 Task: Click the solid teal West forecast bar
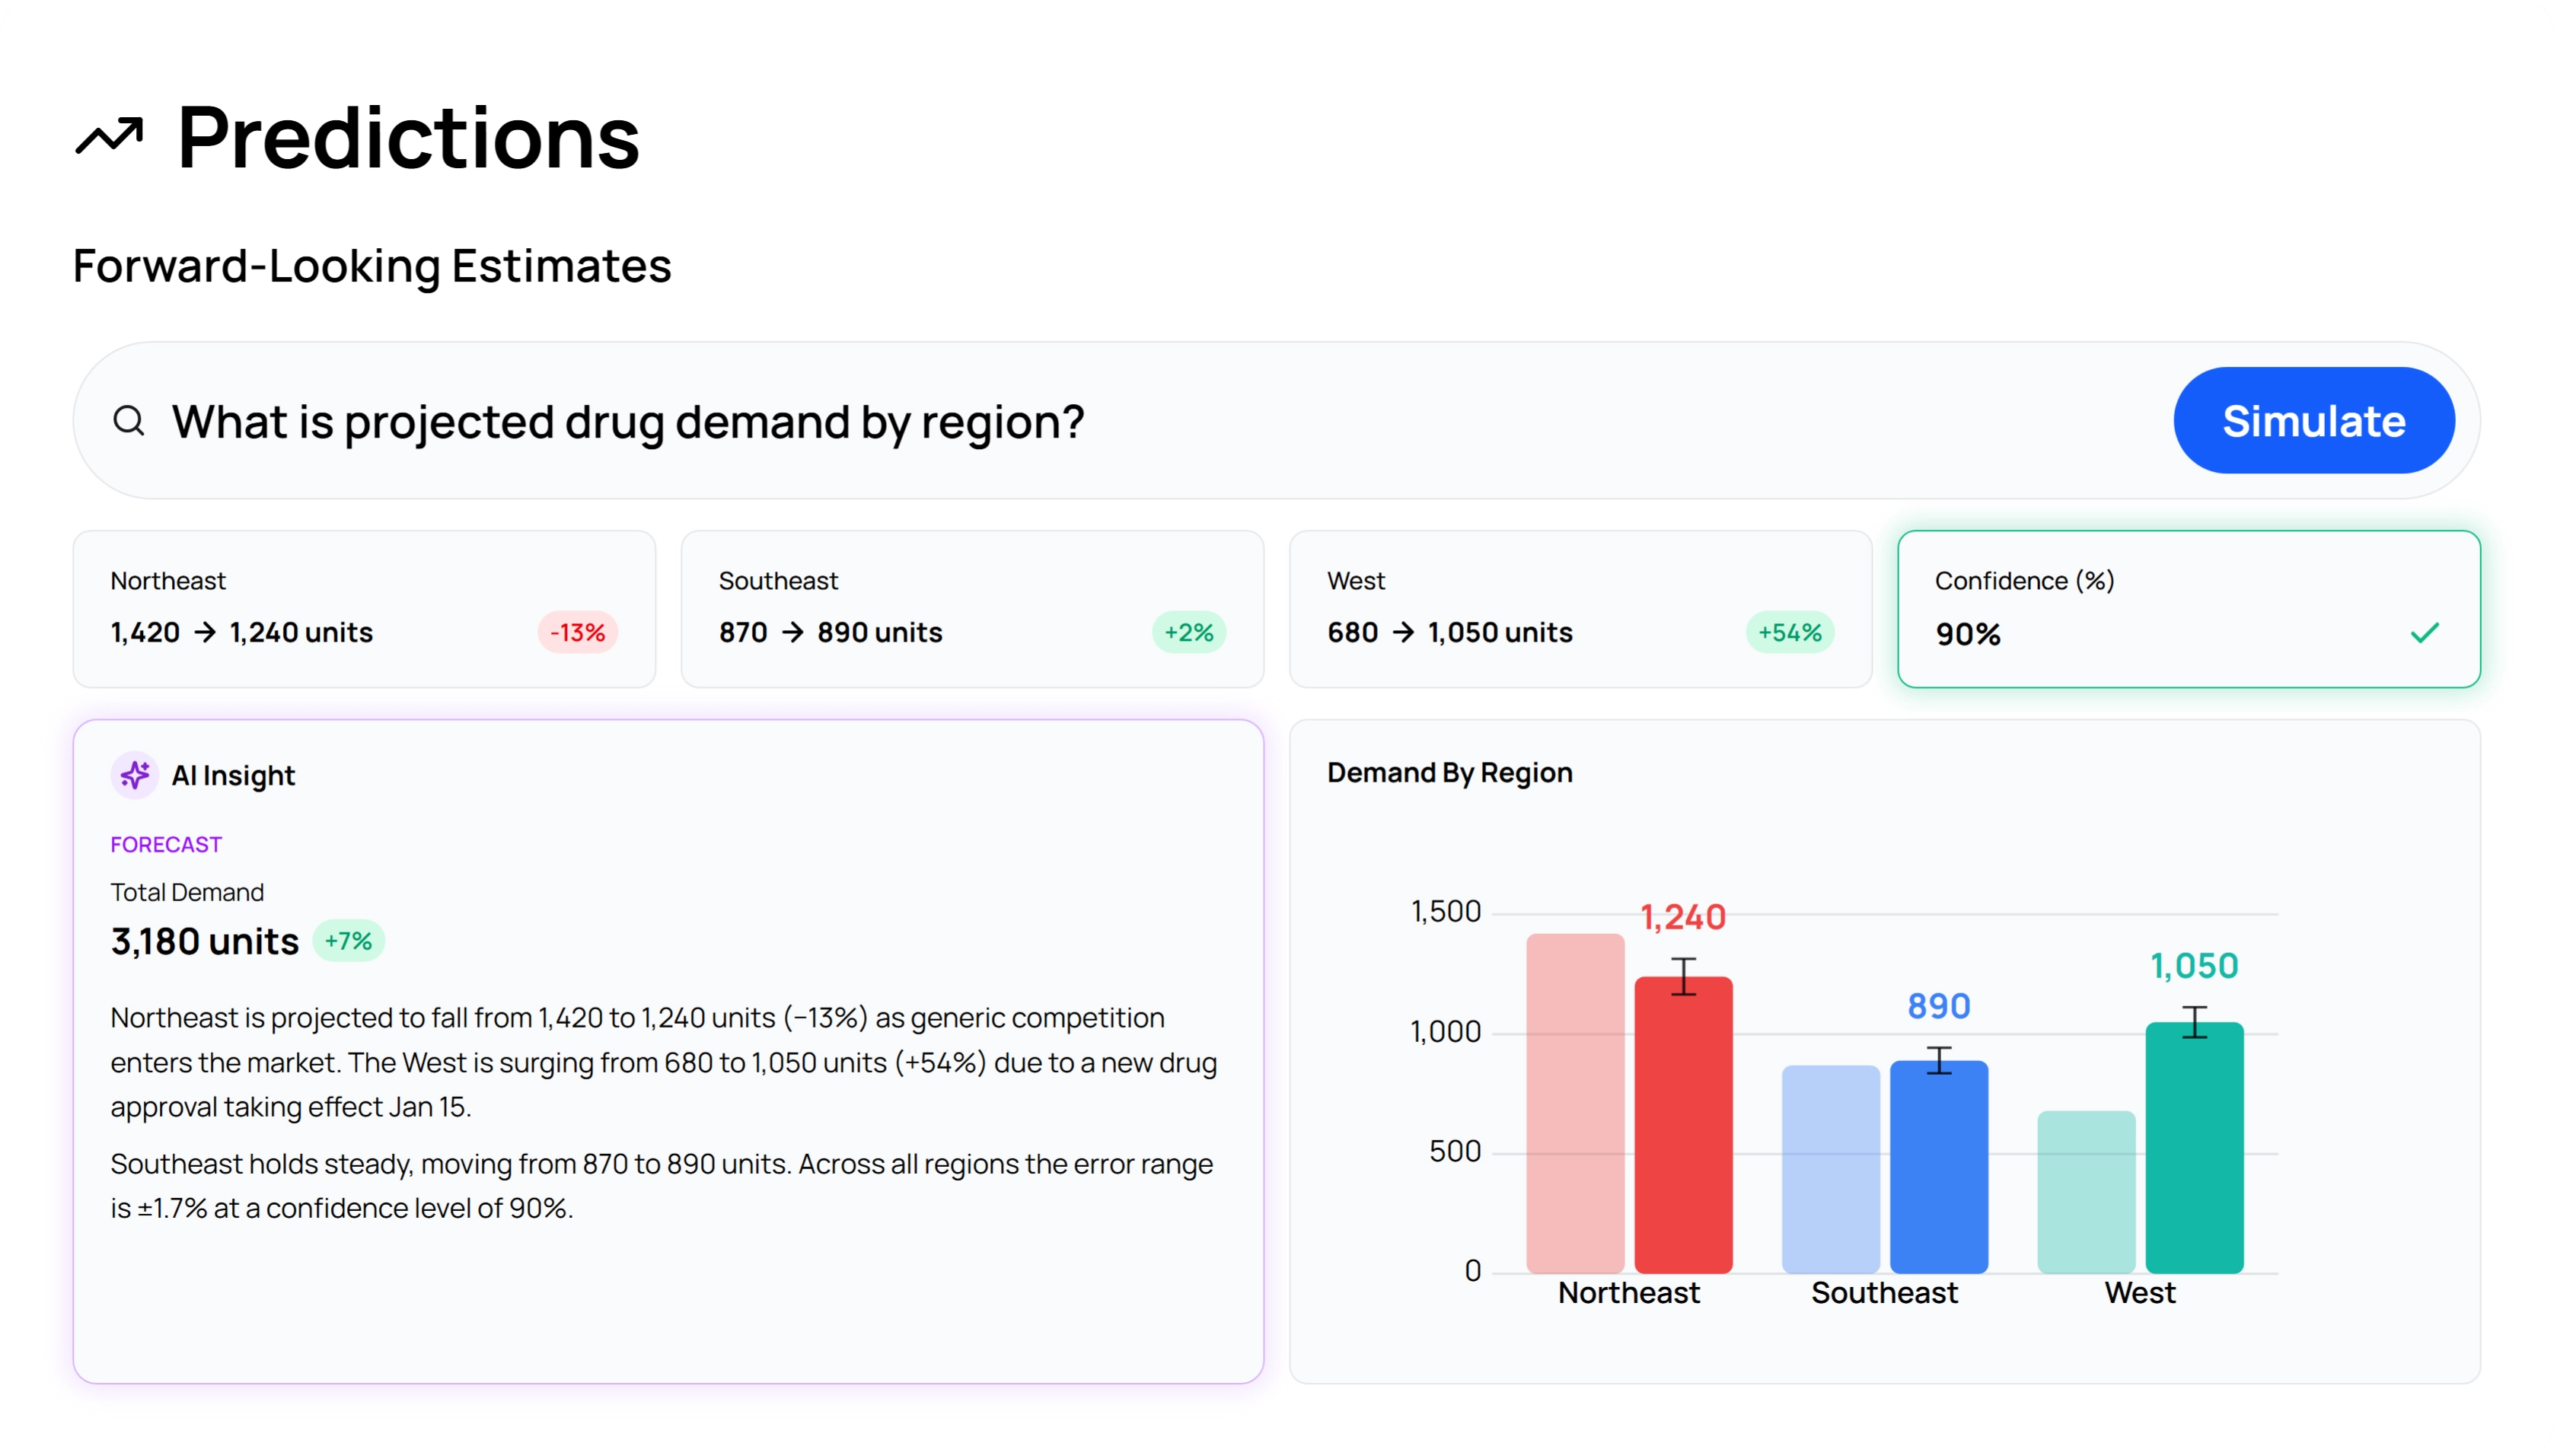pos(2194,1150)
